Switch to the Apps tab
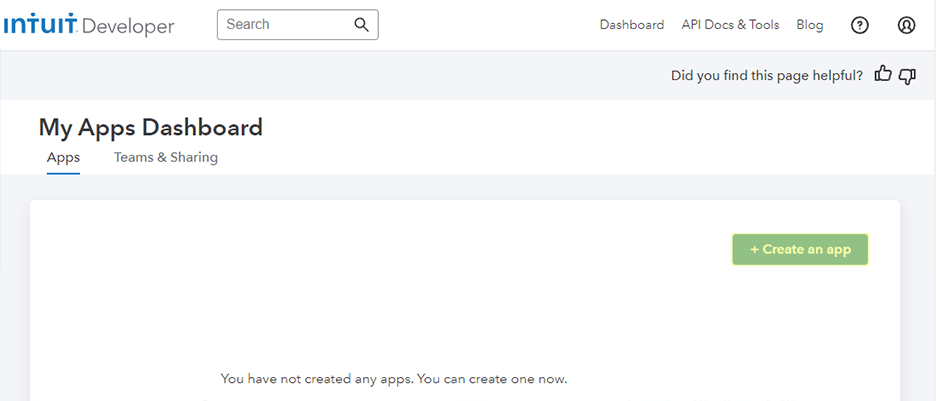Image resolution: width=936 pixels, height=401 pixels. point(63,157)
